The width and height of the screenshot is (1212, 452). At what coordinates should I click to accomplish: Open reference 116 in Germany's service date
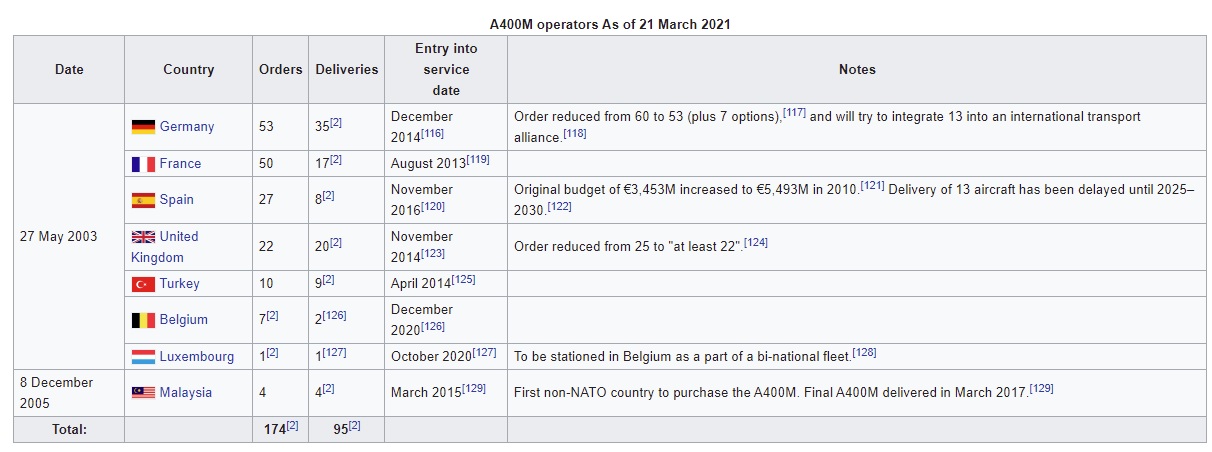(433, 133)
